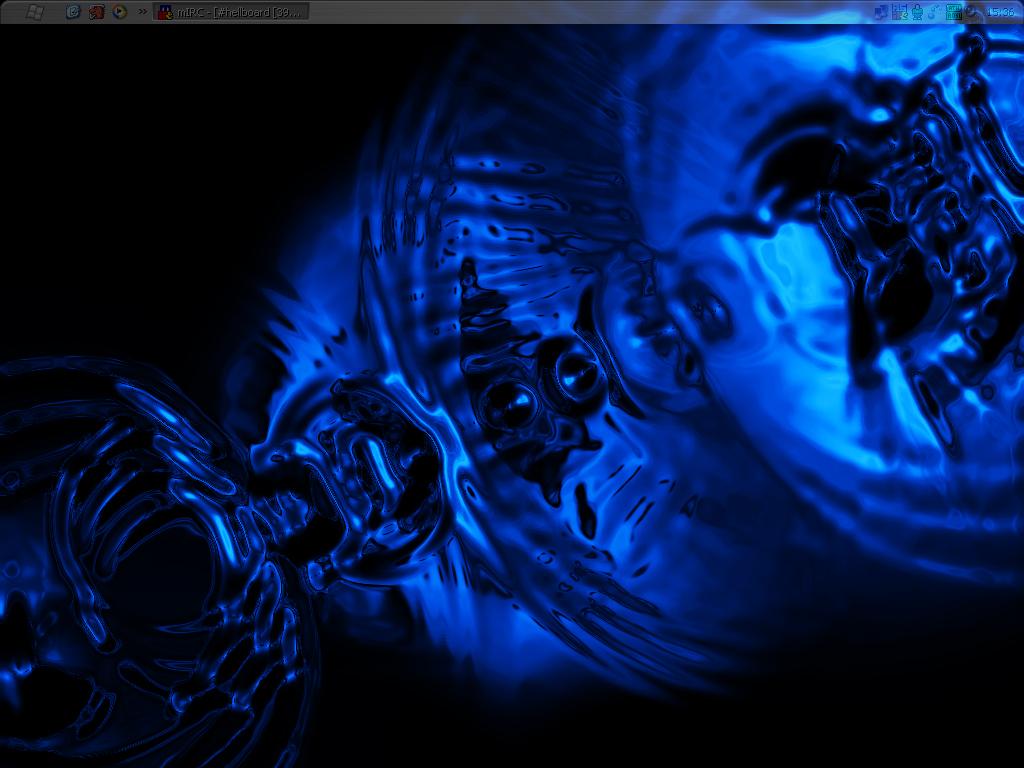1024x768 pixels.
Task: Click the mIRC icon in taskbar button
Action: [165, 12]
